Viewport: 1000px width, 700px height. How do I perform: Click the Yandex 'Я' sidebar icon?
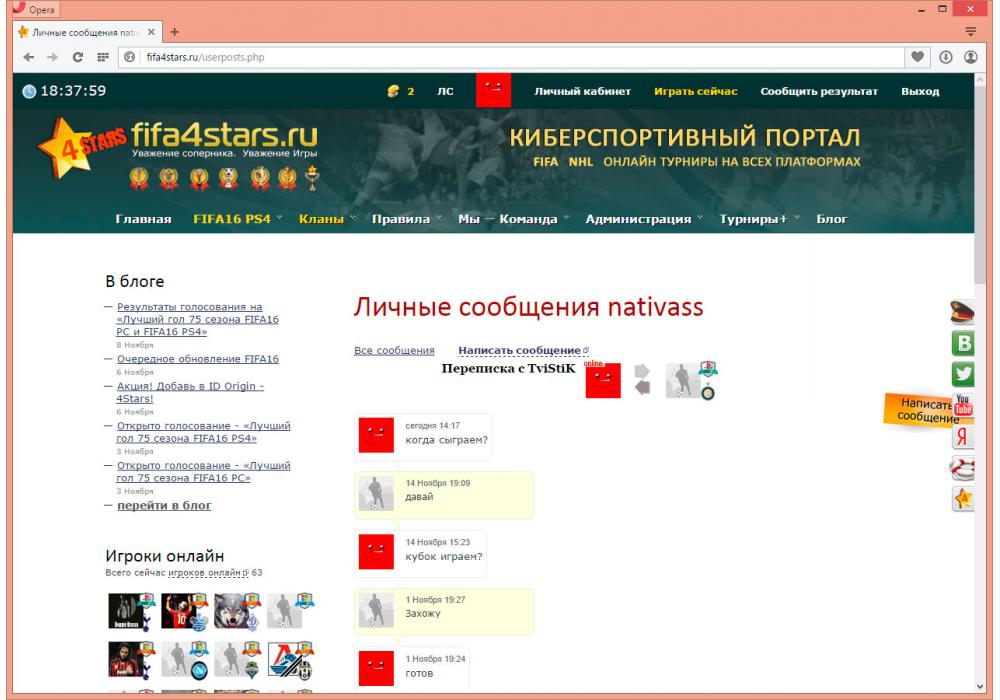coord(964,437)
